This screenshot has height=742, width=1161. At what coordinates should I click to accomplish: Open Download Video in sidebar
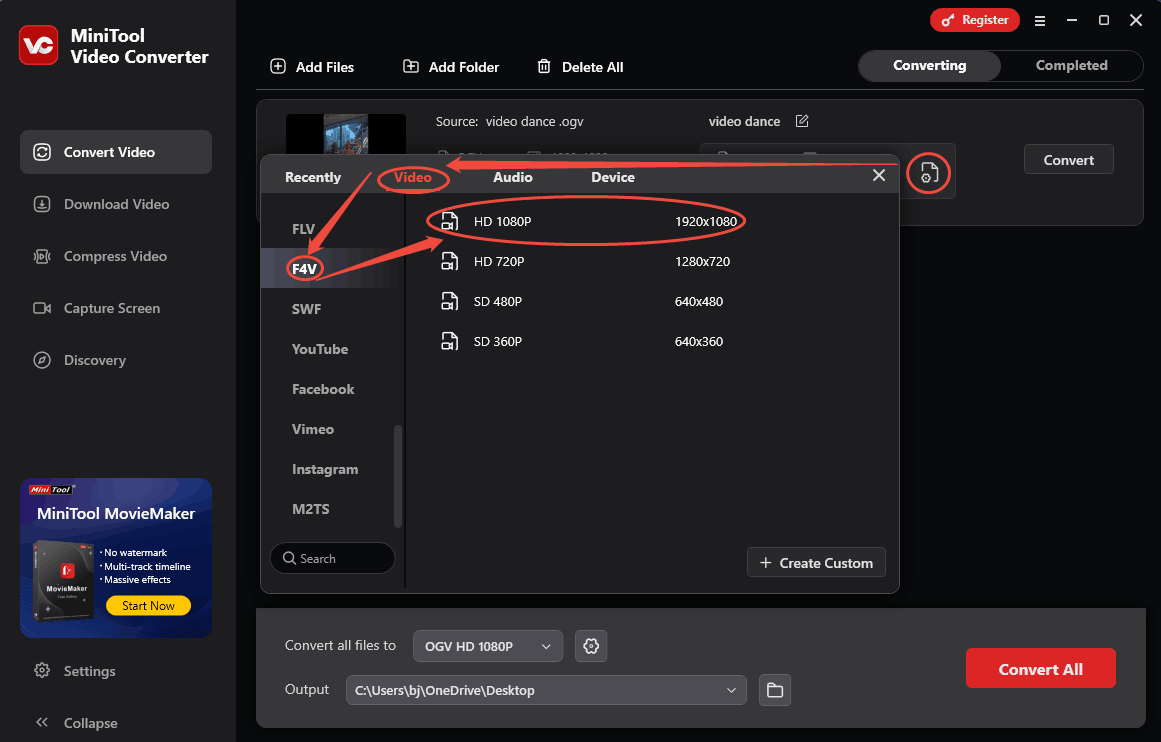coord(116,204)
